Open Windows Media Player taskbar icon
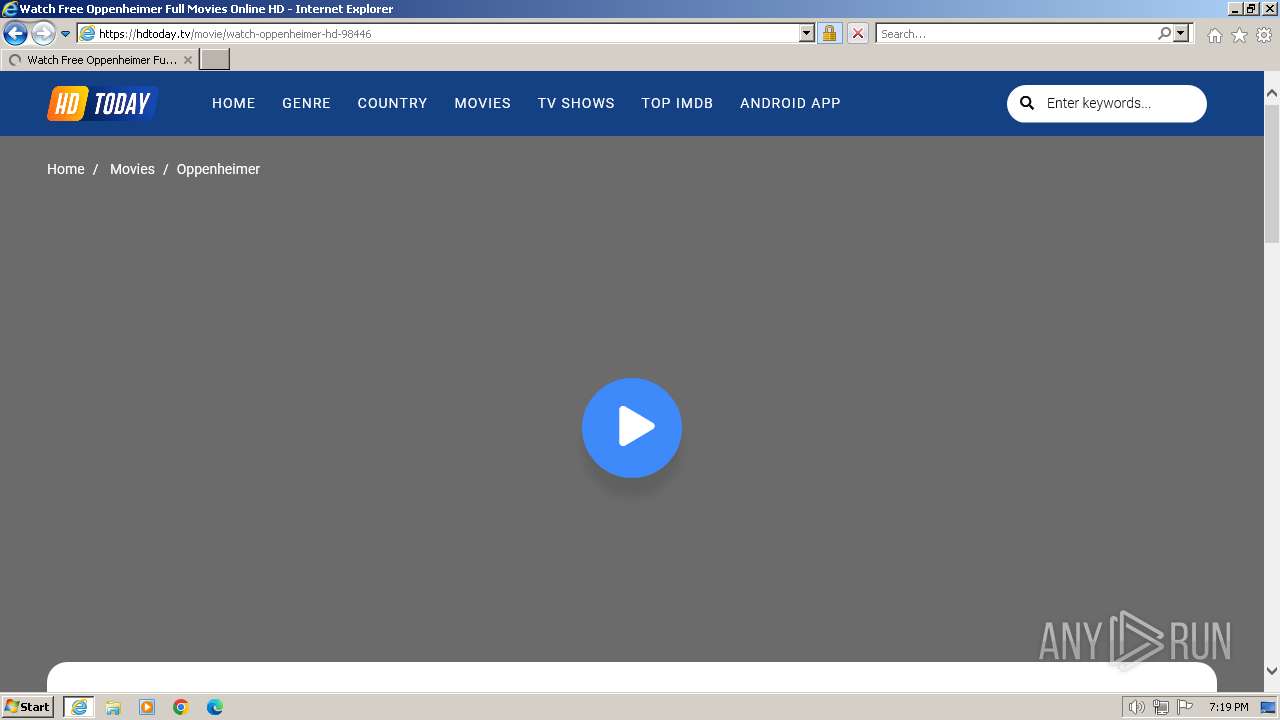The width and height of the screenshot is (1280, 720). click(x=147, y=707)
